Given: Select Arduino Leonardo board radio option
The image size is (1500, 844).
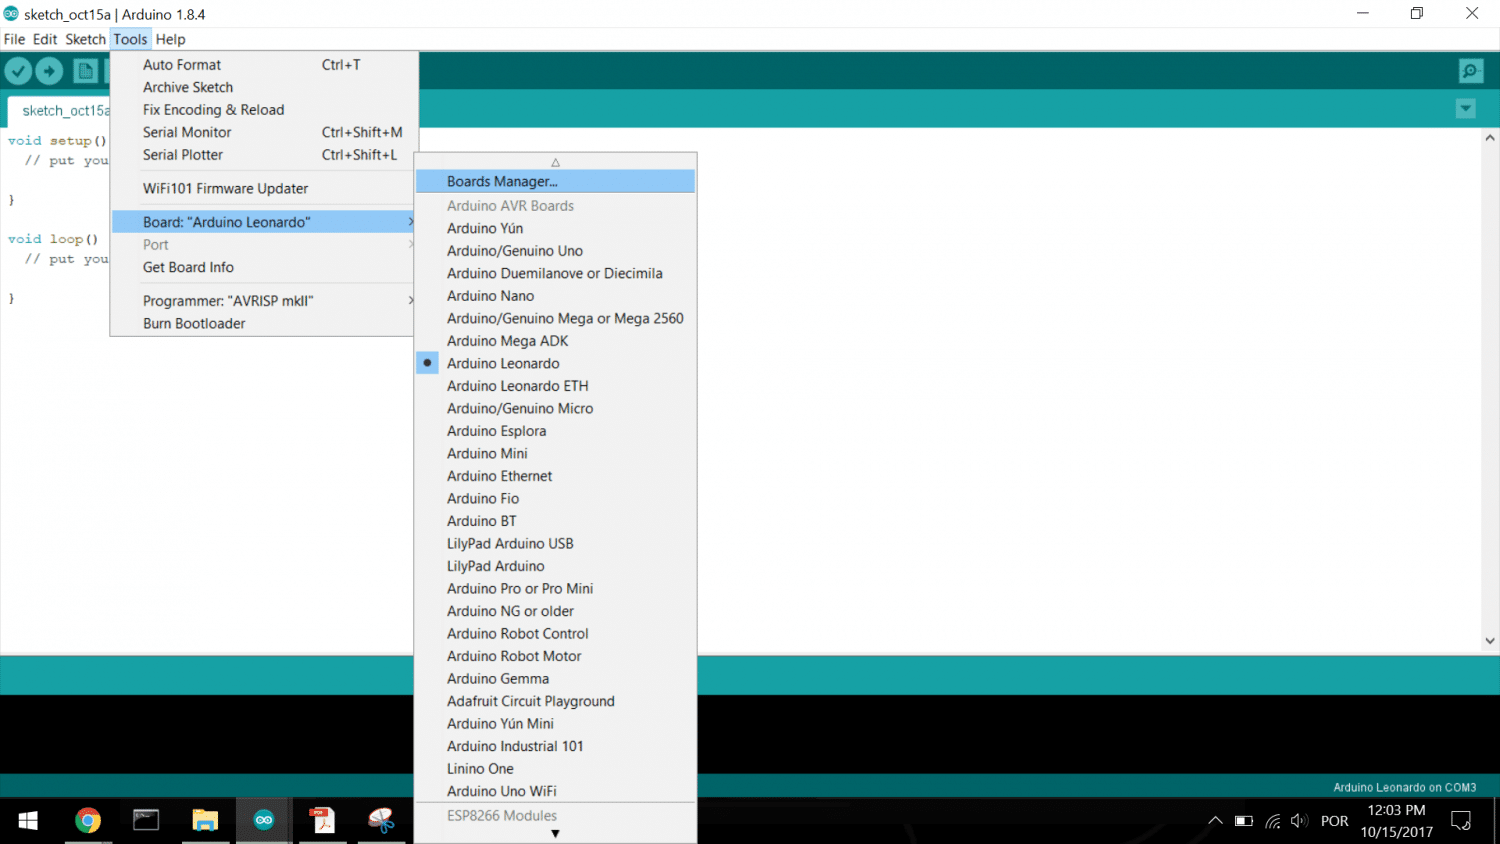Looking at the screenshot, I should coord(503,363).
